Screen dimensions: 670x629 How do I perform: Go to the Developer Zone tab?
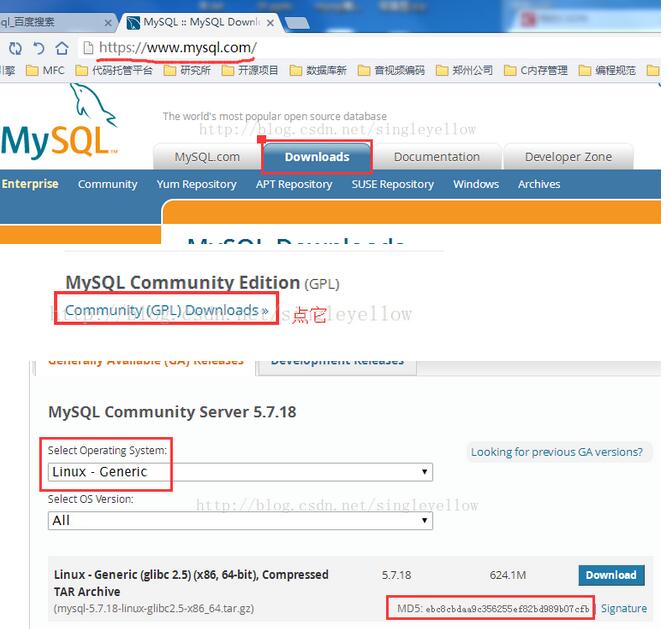567,157
